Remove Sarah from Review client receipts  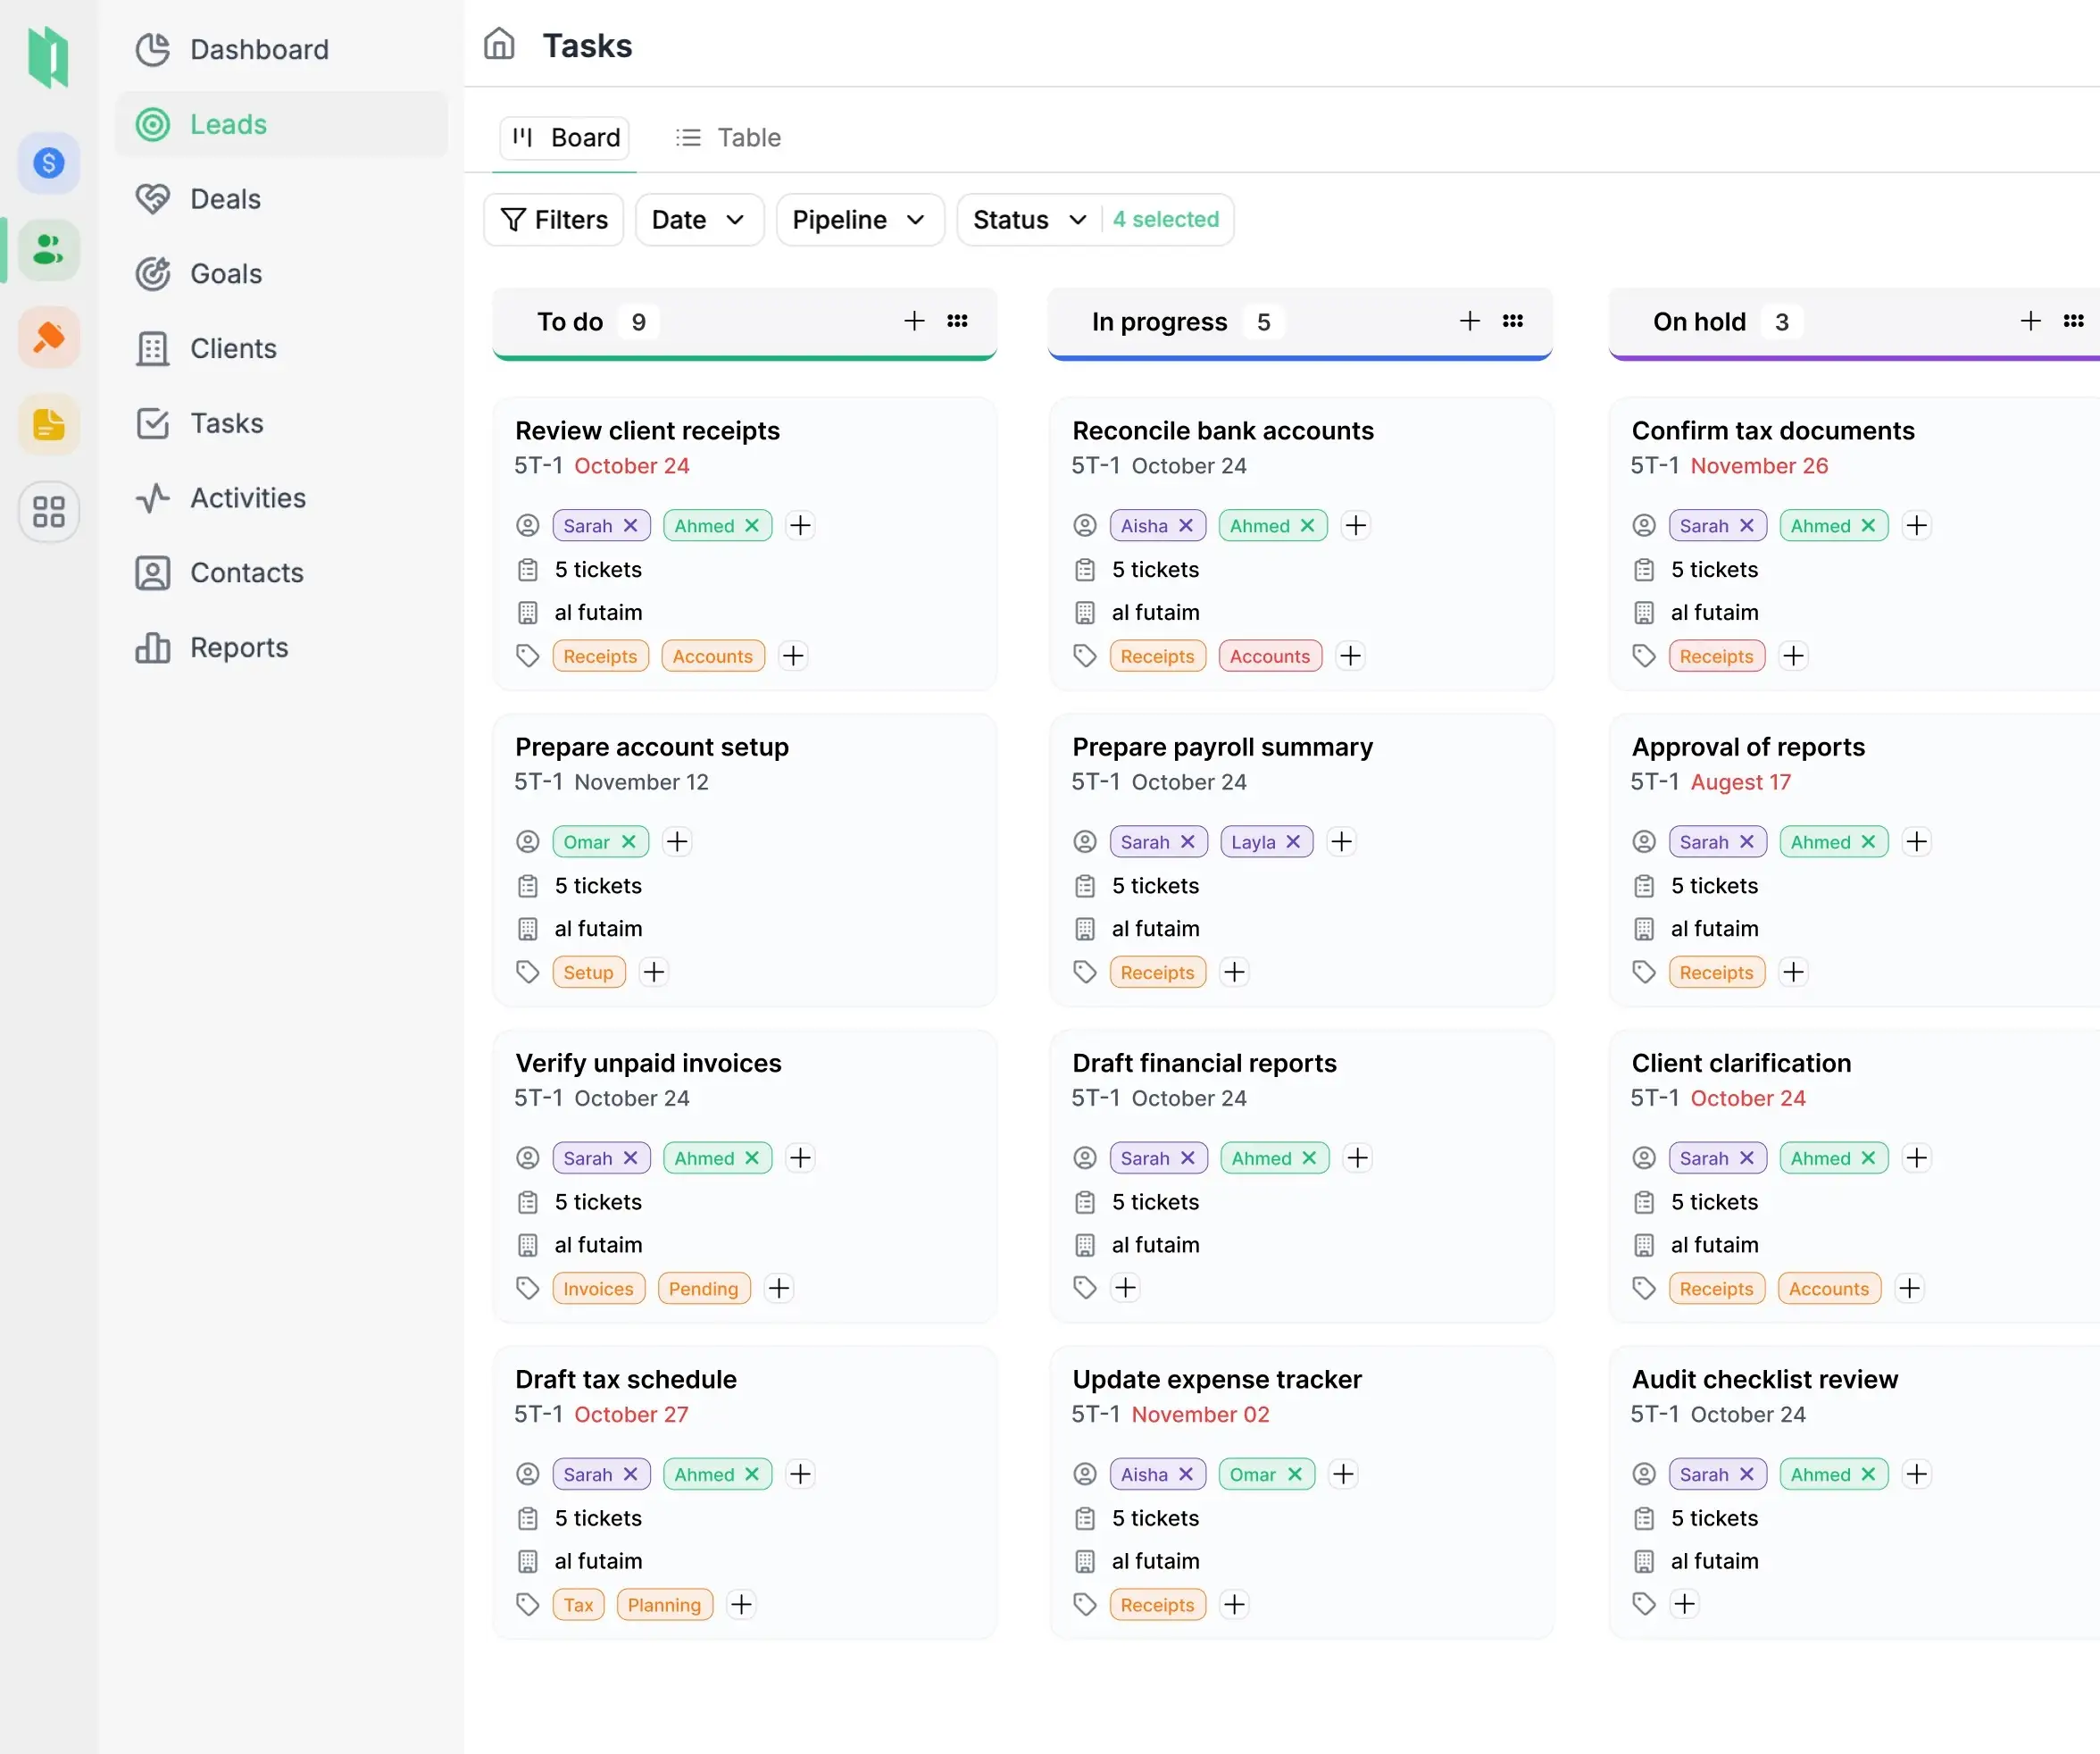coord(631,526)
